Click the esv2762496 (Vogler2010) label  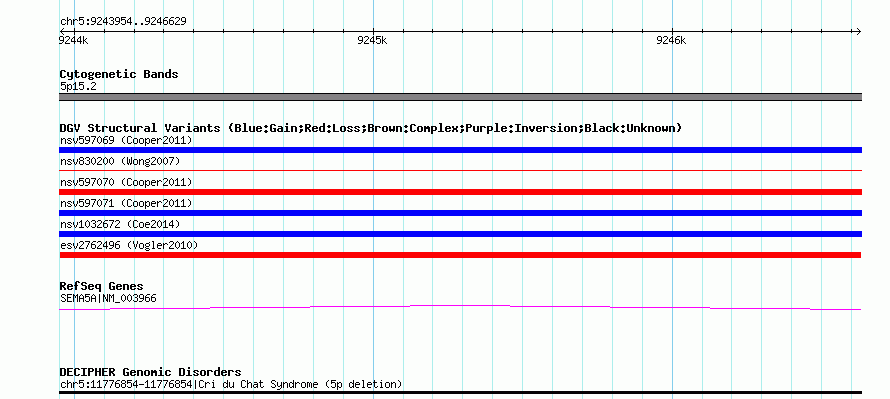point(129,245)
